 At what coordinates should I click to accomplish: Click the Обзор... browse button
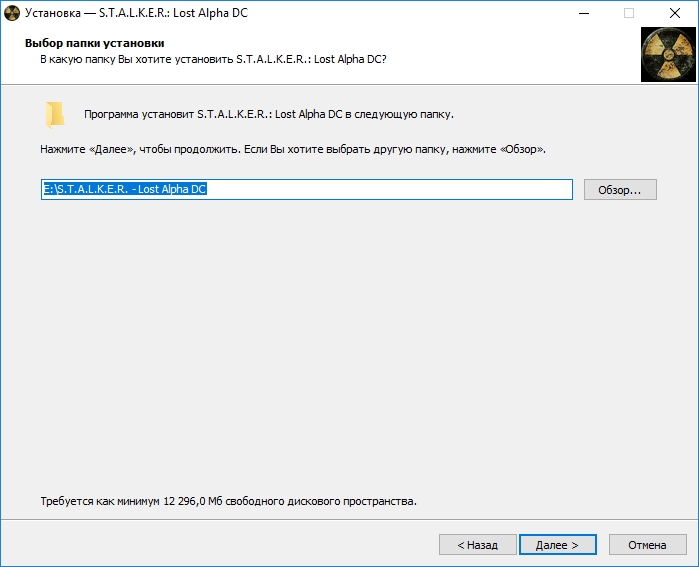tap(620, 190)
